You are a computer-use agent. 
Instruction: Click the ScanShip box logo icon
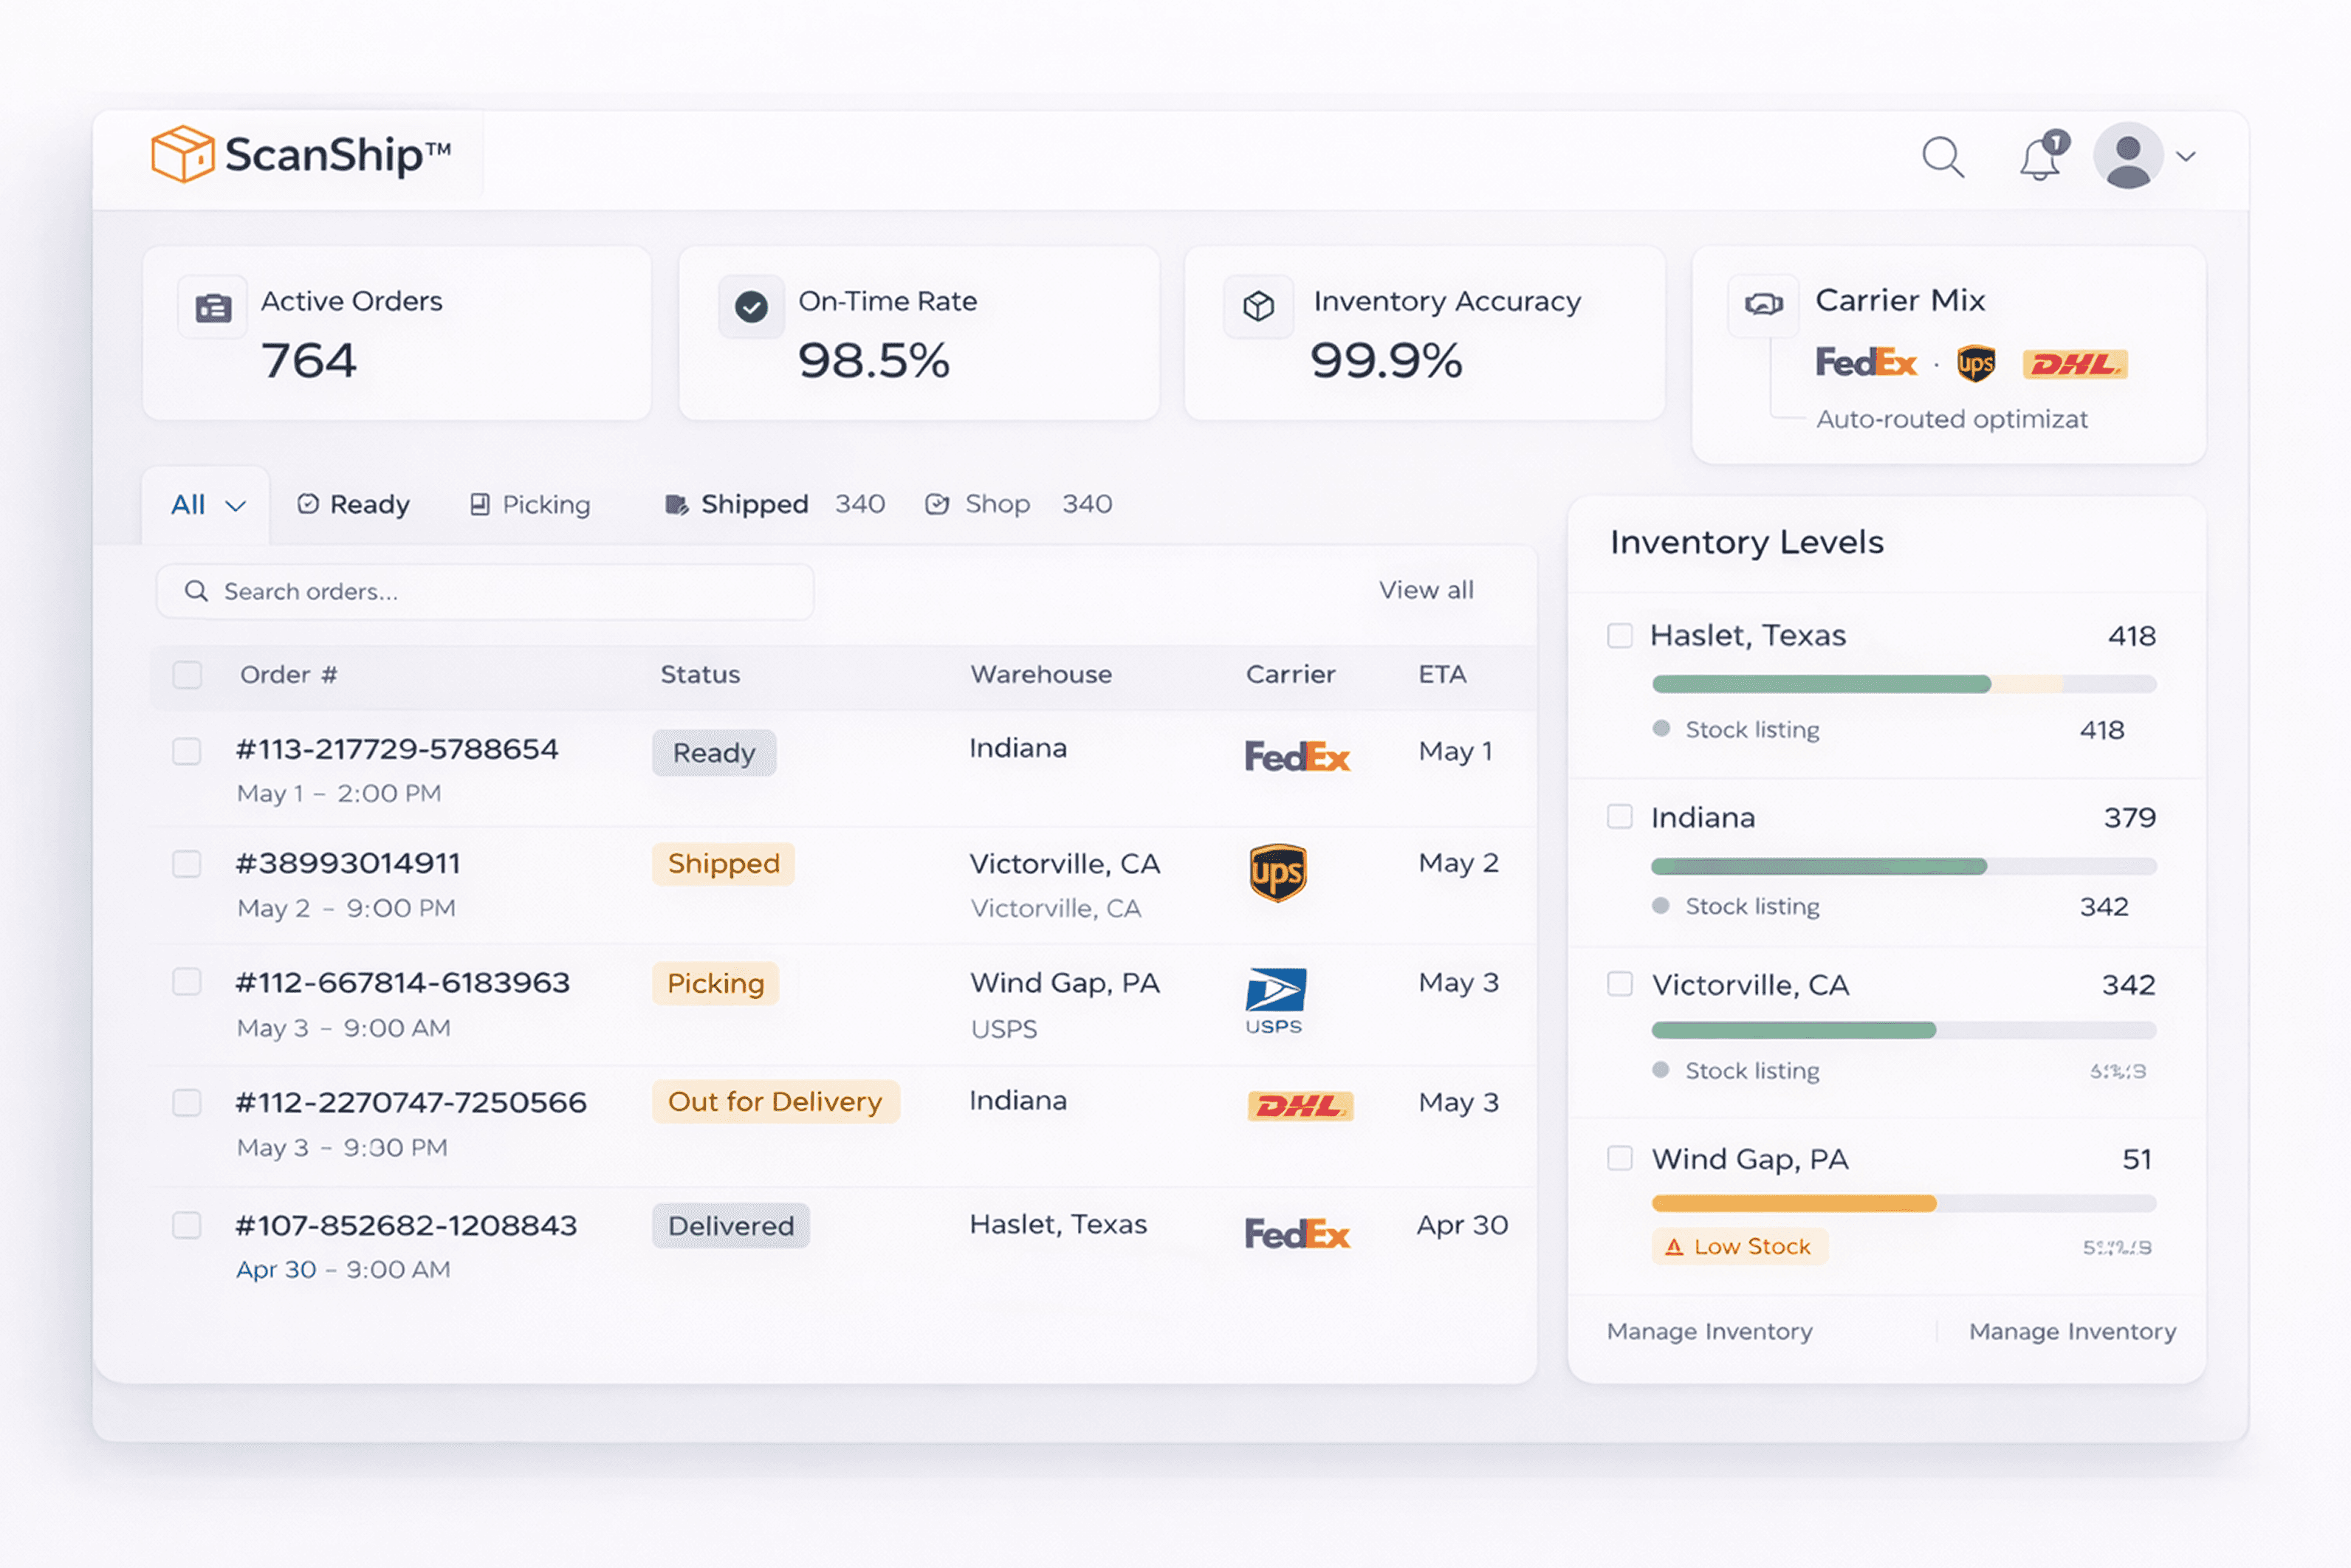(x=182, y=154)
